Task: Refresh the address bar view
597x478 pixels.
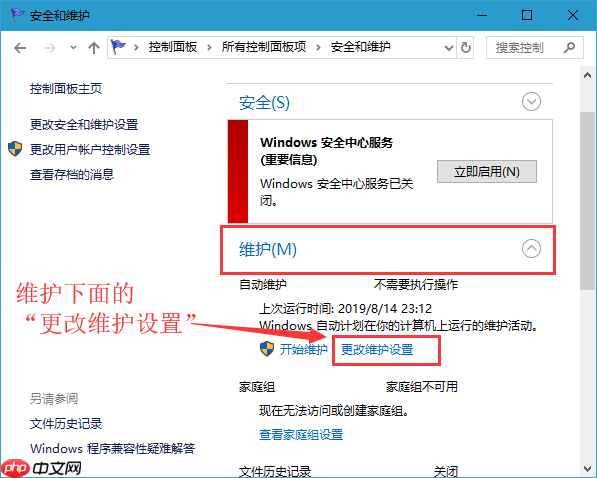Action: 465,48
